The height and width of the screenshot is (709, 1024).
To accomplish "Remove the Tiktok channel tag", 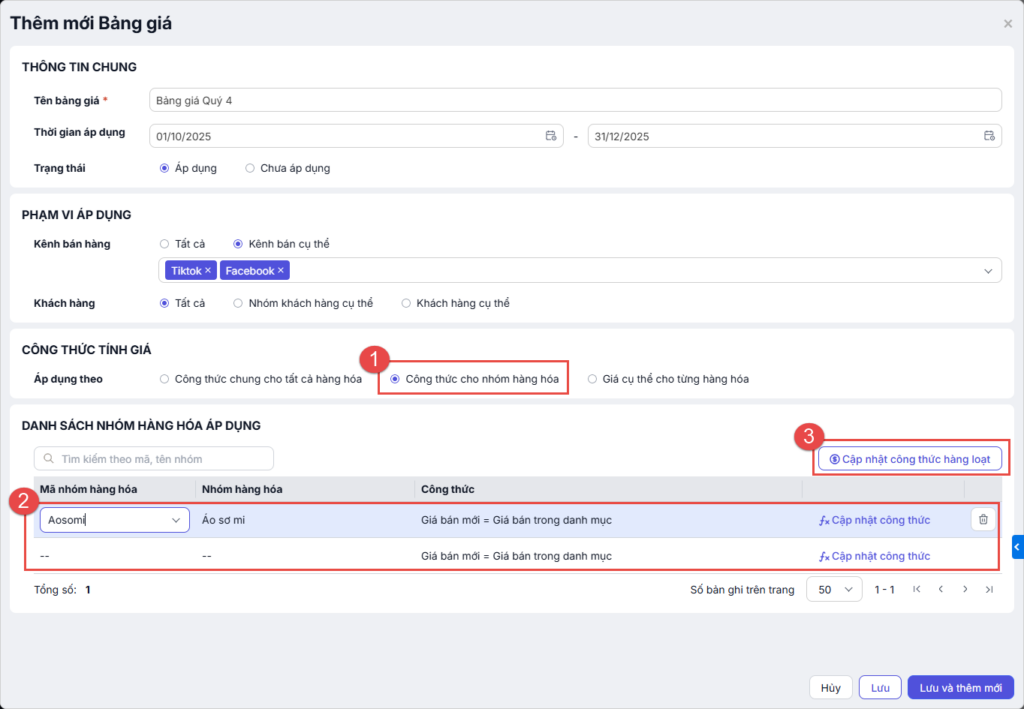I will point(208,271).
